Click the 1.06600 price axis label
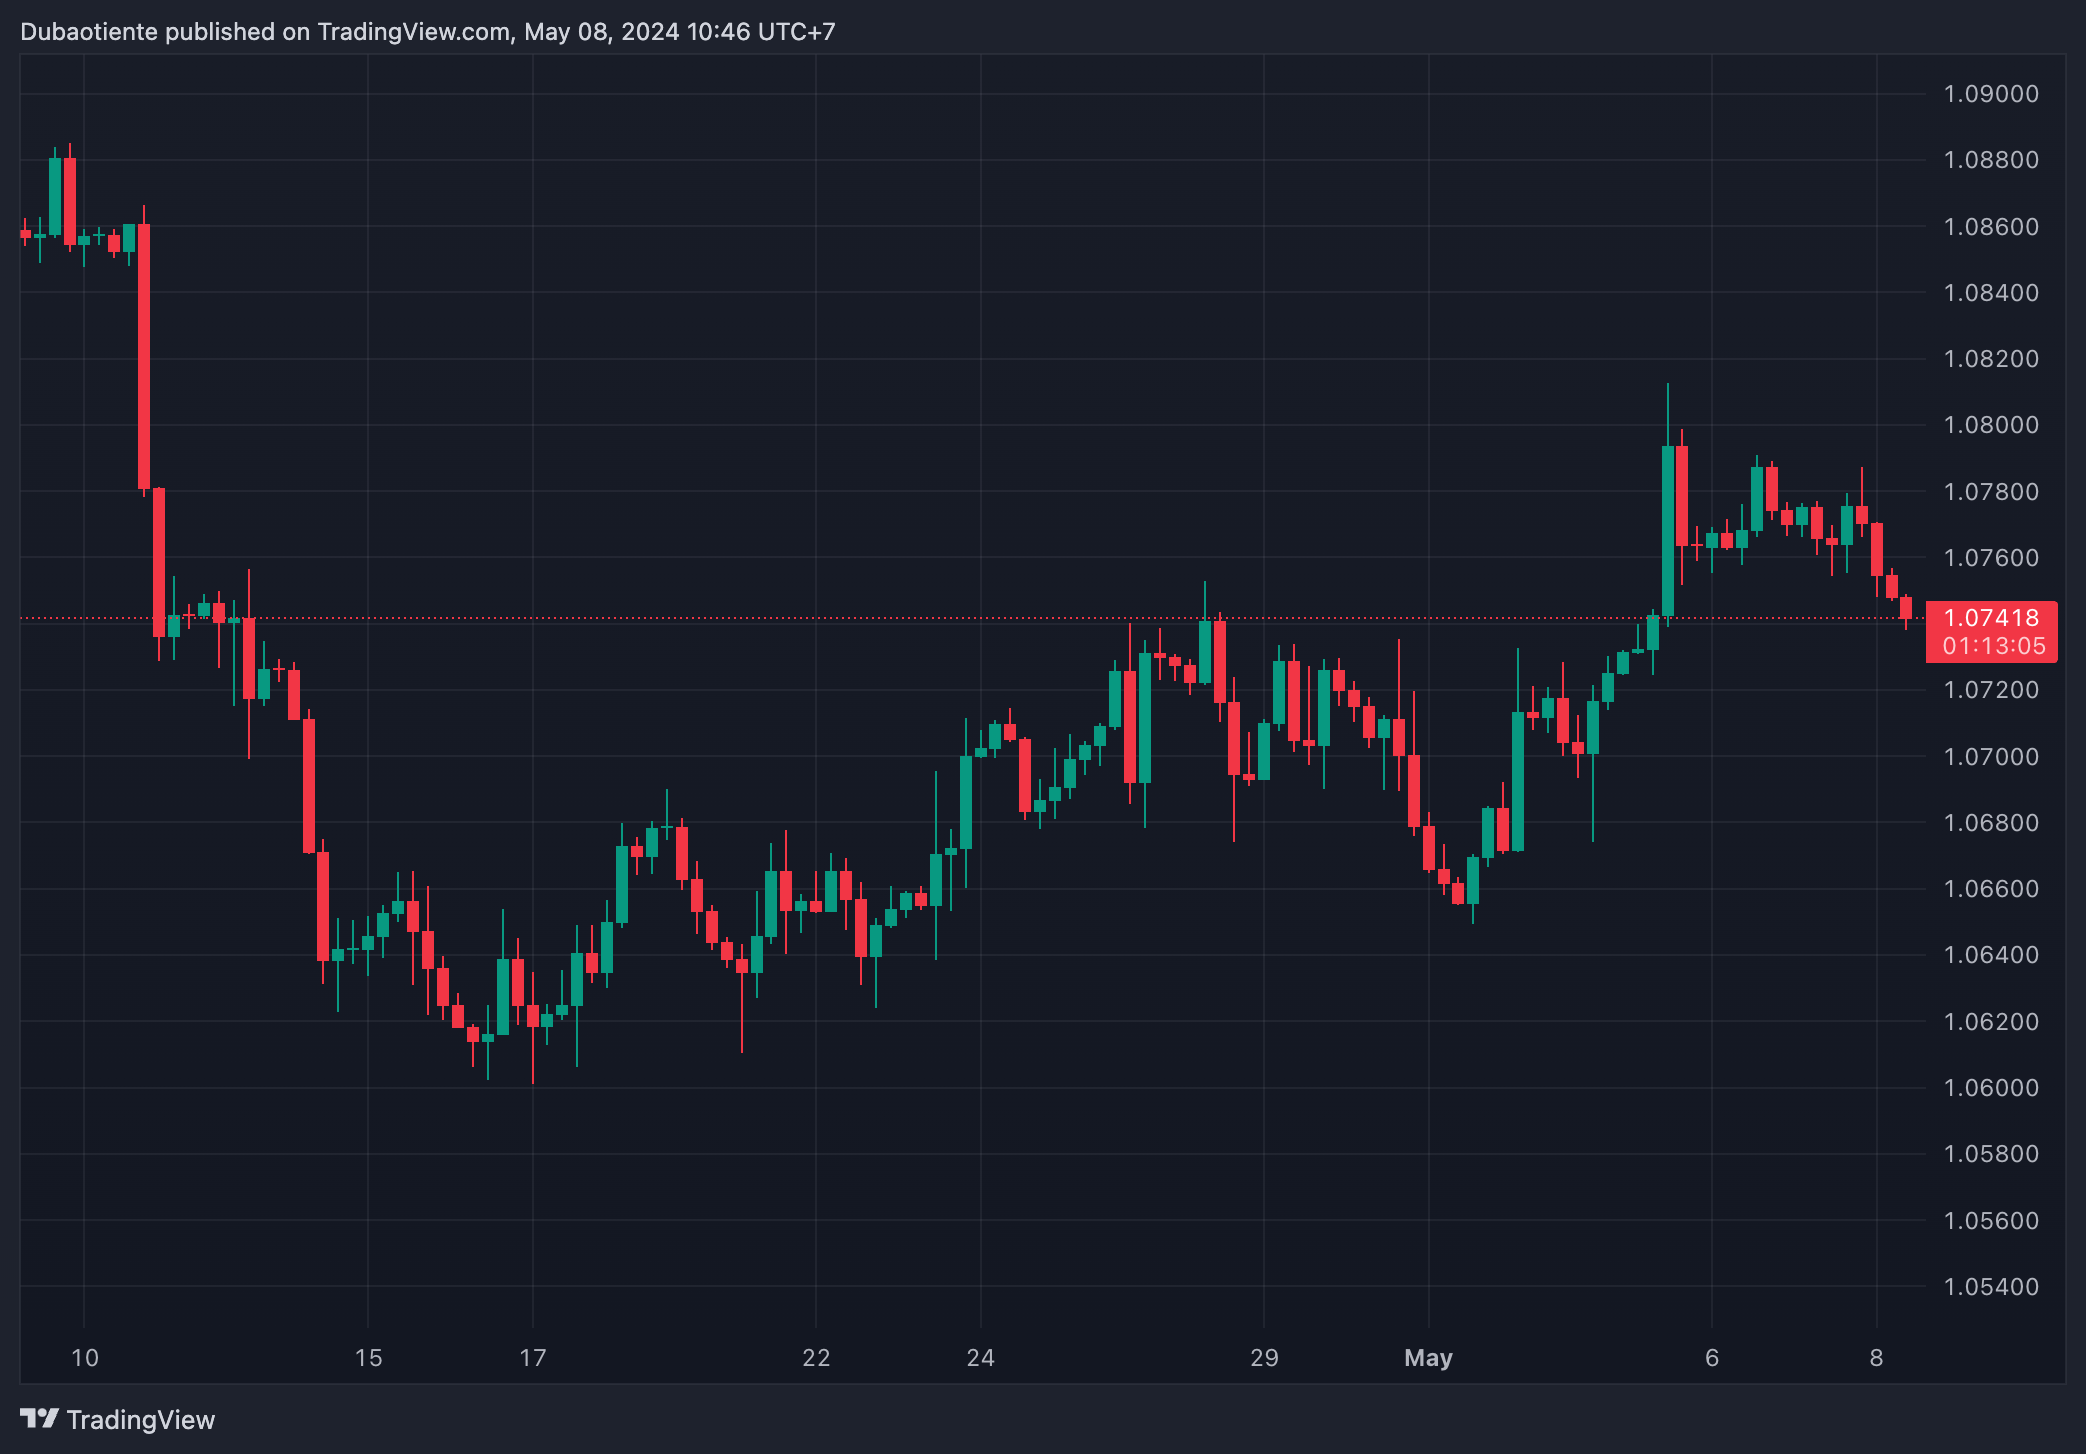Screen dimensions: 2086x1454 click(1991, 889)
